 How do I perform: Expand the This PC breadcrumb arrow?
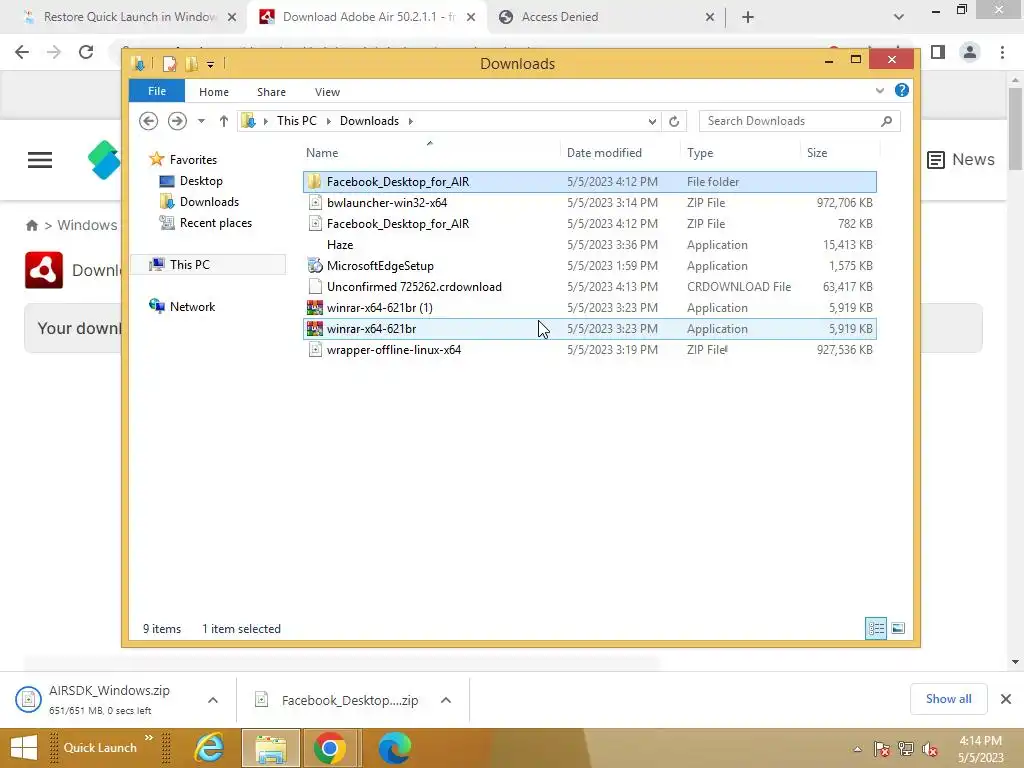point(328,121)
